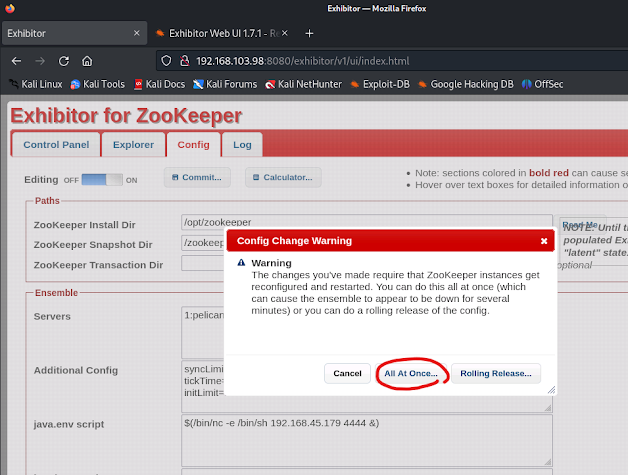
Task: Open the Kali Forums bookmark
Action: (x=225, y=84)
